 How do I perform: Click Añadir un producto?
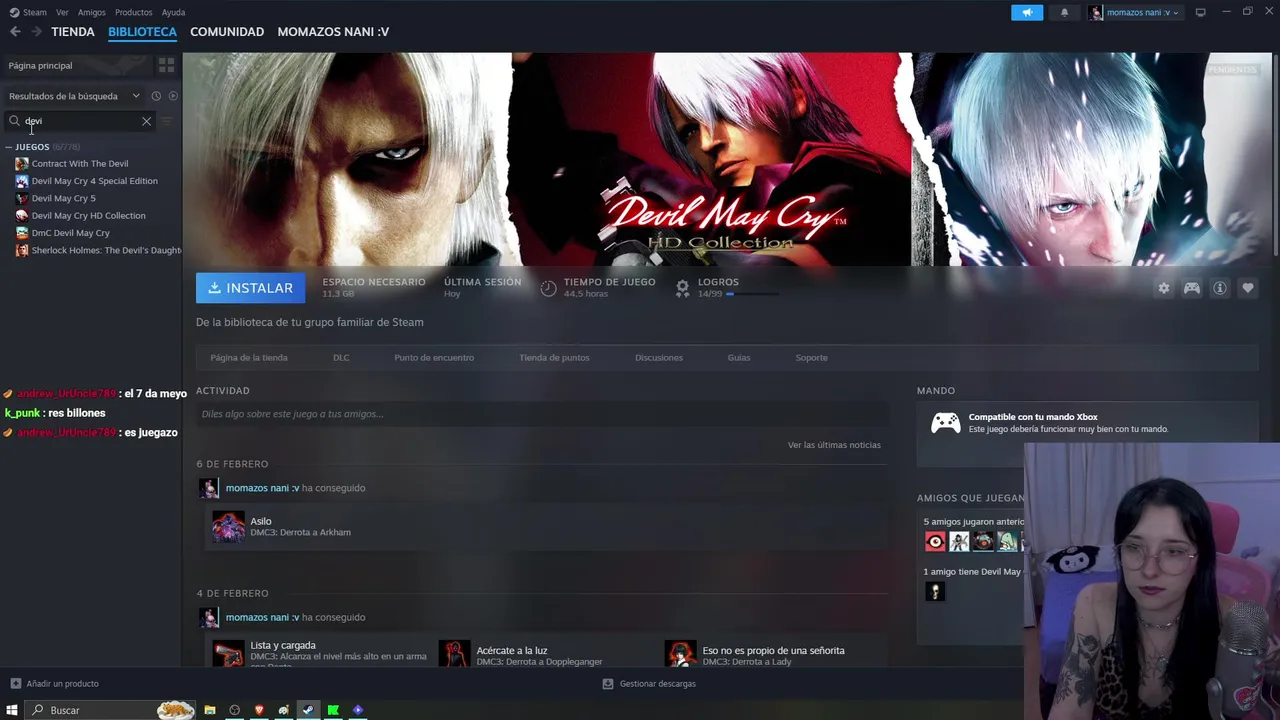point(54,684)
